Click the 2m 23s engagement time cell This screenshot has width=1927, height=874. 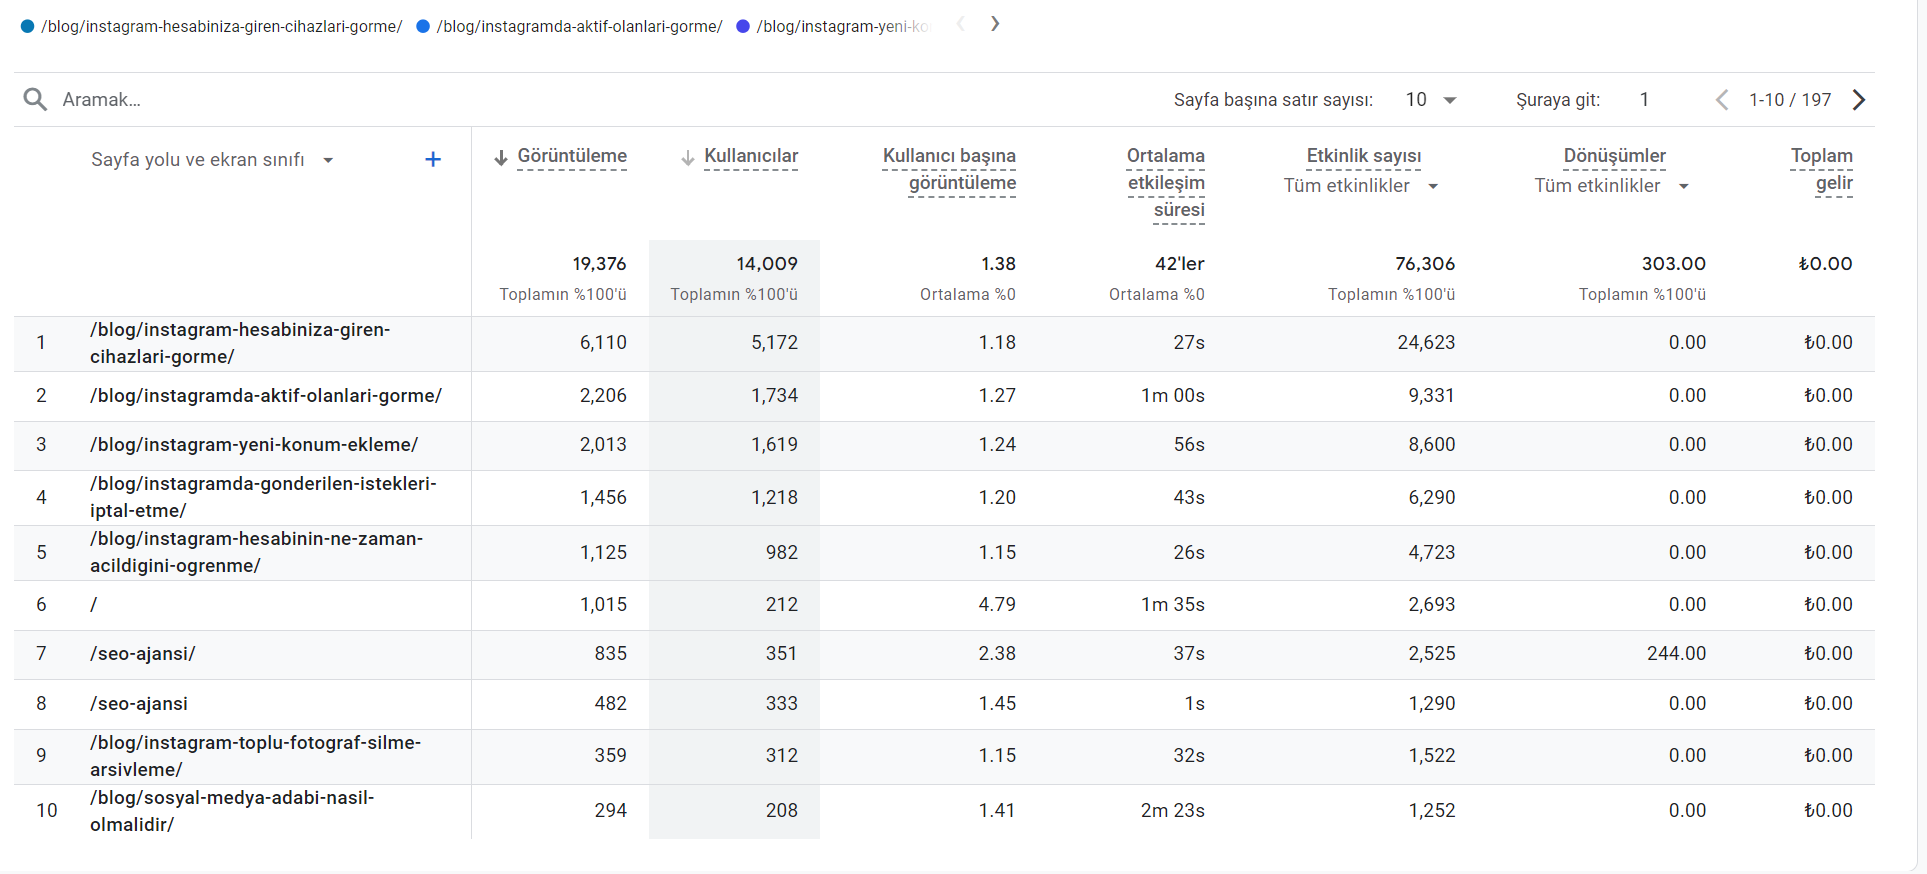[x=1173, y=811]
